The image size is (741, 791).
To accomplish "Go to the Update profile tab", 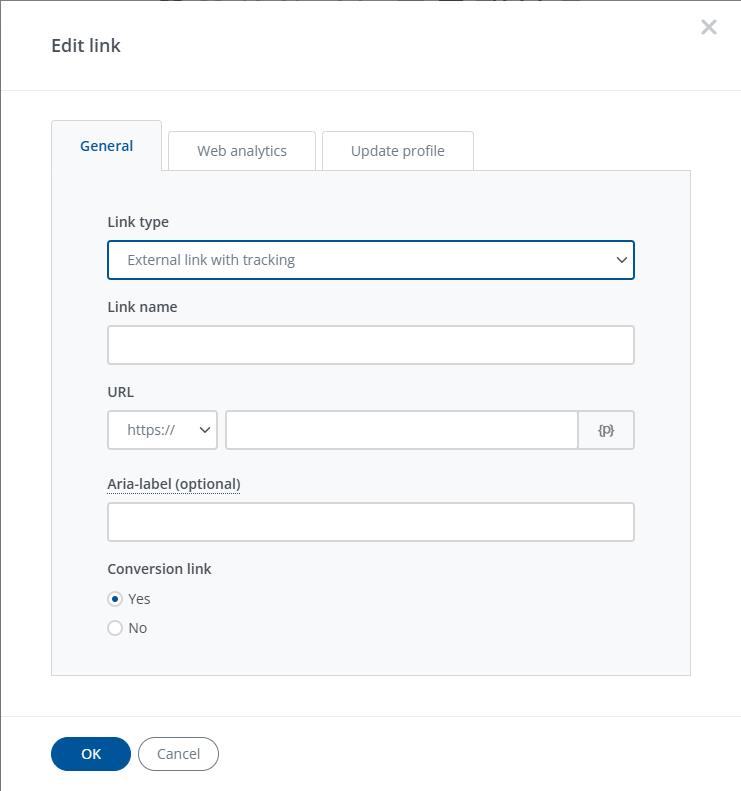I will (x=398, y=151).
